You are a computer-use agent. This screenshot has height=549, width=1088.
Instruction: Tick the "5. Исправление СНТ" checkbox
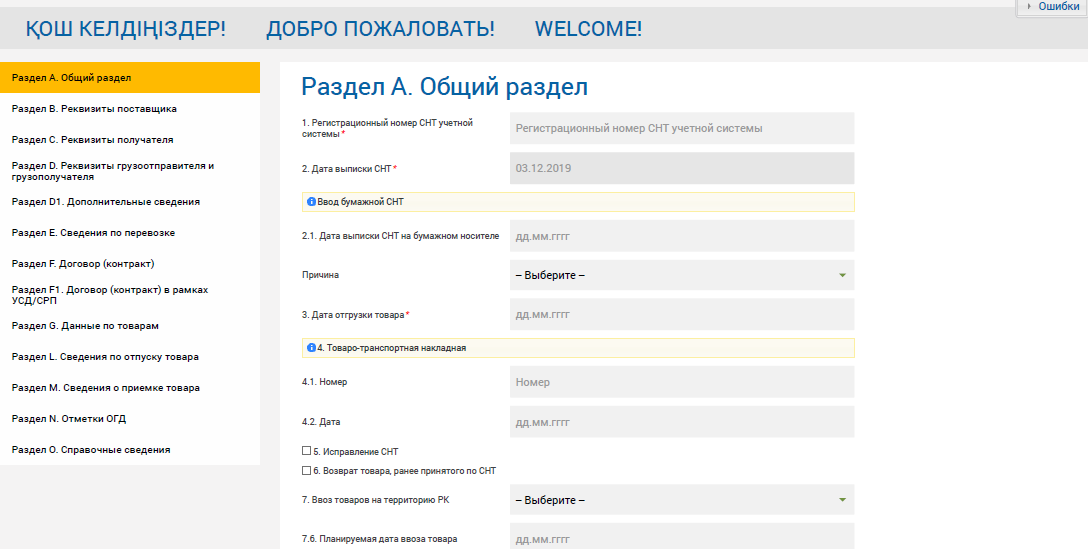306,451
